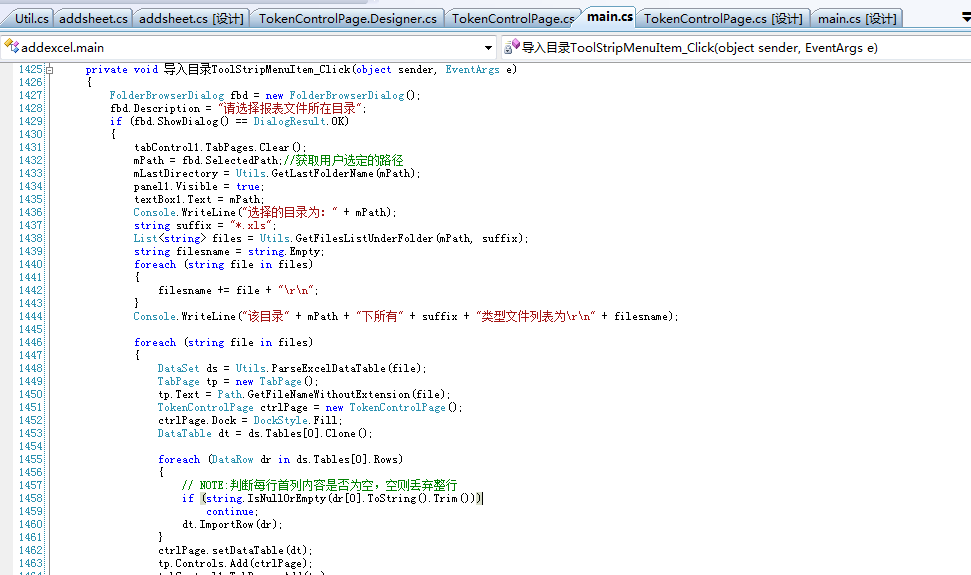Screen dimensions: 971x575
Task: Click EventArgs in the method signature
Action: pyautogui.click(x=472, y=69)
